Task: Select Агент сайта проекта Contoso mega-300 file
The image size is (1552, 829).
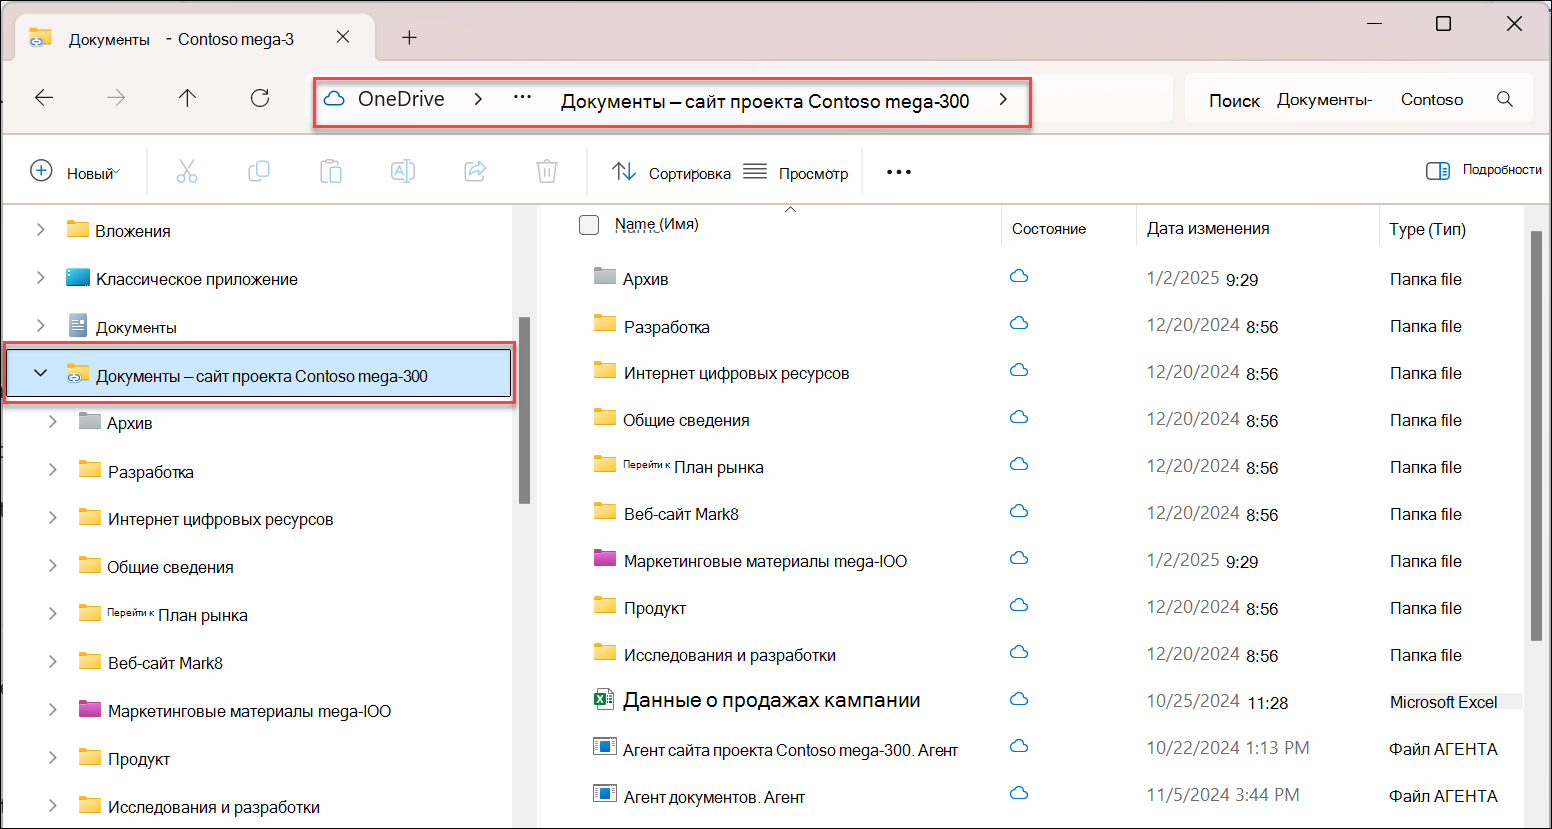Action: (x=790, y=750)
